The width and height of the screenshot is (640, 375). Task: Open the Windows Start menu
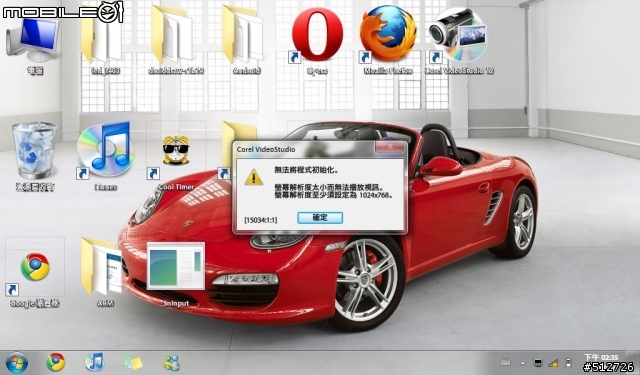(x=16, y=363)
